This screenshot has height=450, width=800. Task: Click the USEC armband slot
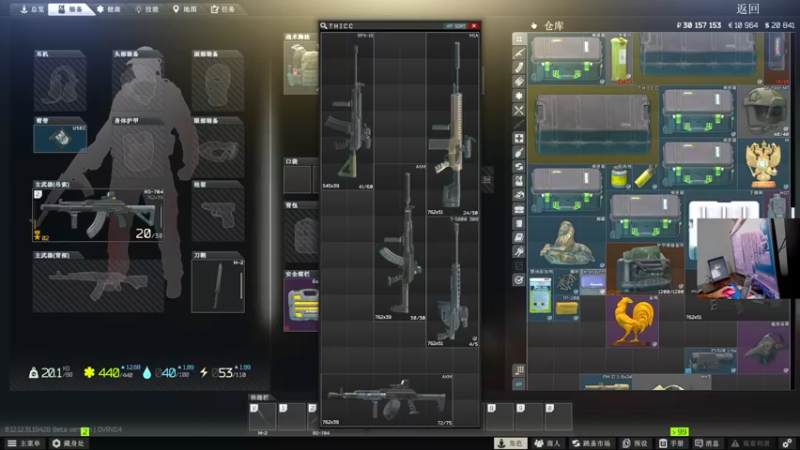pyautogui.click(x=60, y=138)
